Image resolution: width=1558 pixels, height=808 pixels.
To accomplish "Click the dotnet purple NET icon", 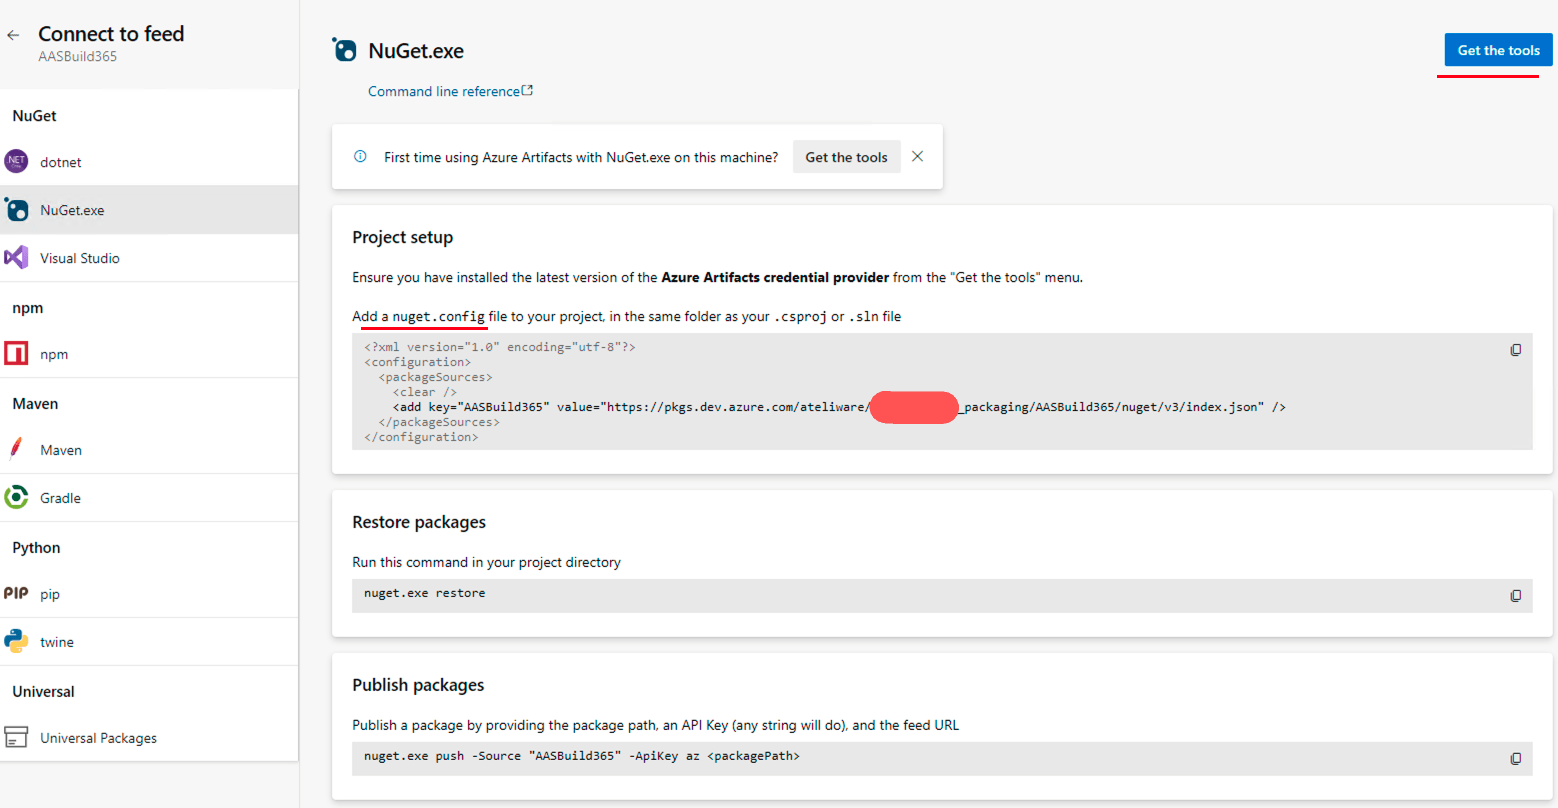I will (16, 161).
